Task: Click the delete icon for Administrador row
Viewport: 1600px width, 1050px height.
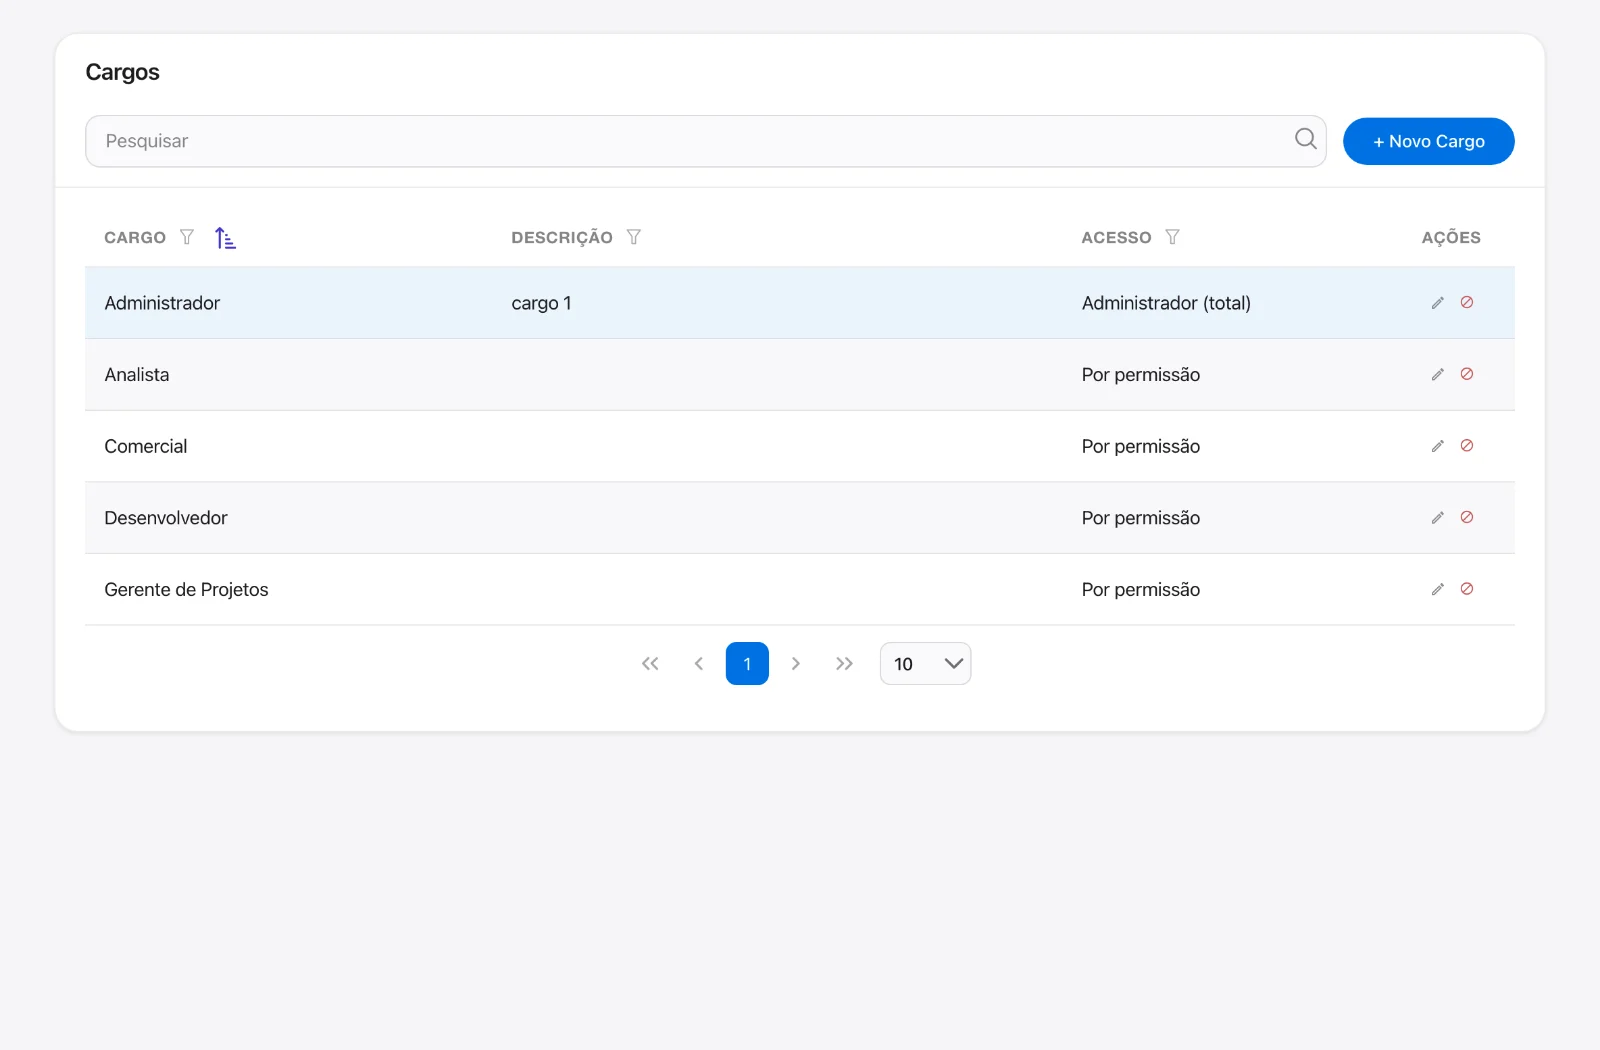Action: (1467, 302)
